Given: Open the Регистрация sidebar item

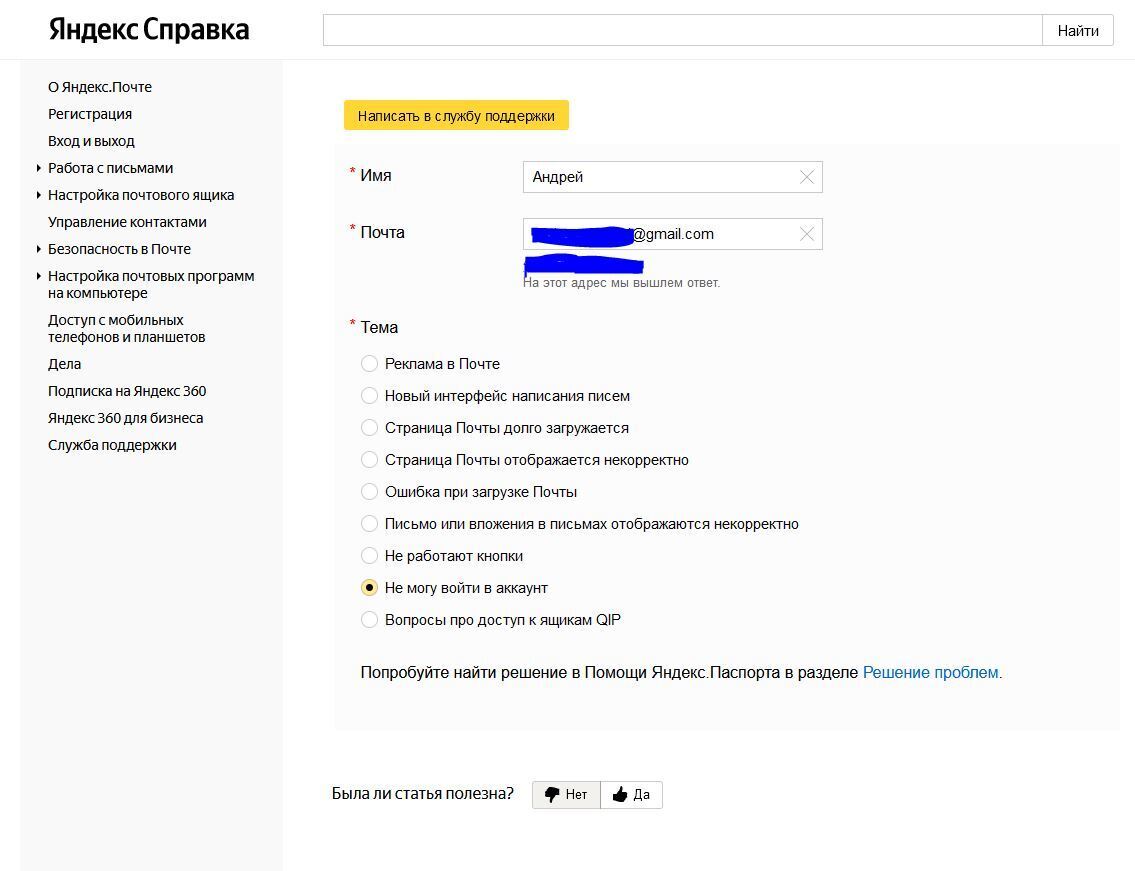Looking at the screenshot, I should point(90,114).
